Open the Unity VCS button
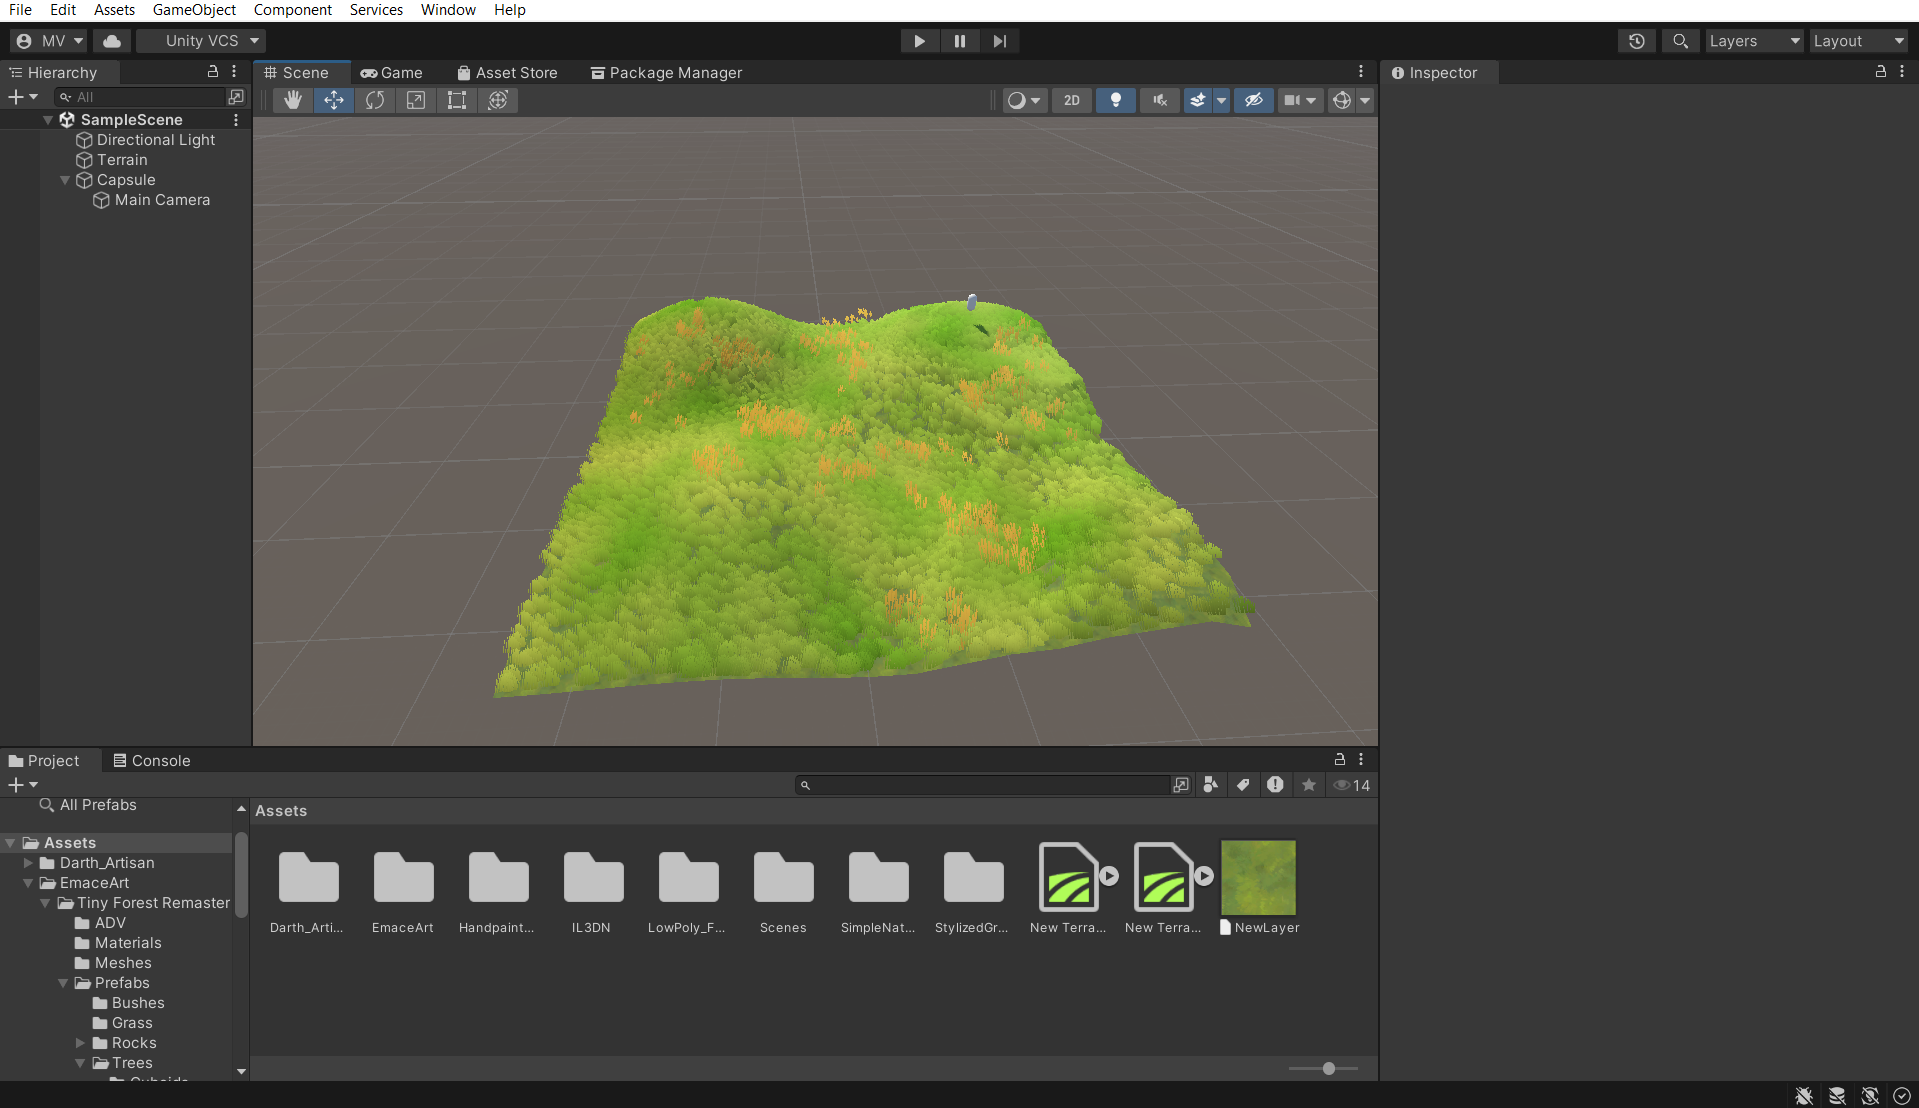 pyautogui.click(x=202, y=41)
